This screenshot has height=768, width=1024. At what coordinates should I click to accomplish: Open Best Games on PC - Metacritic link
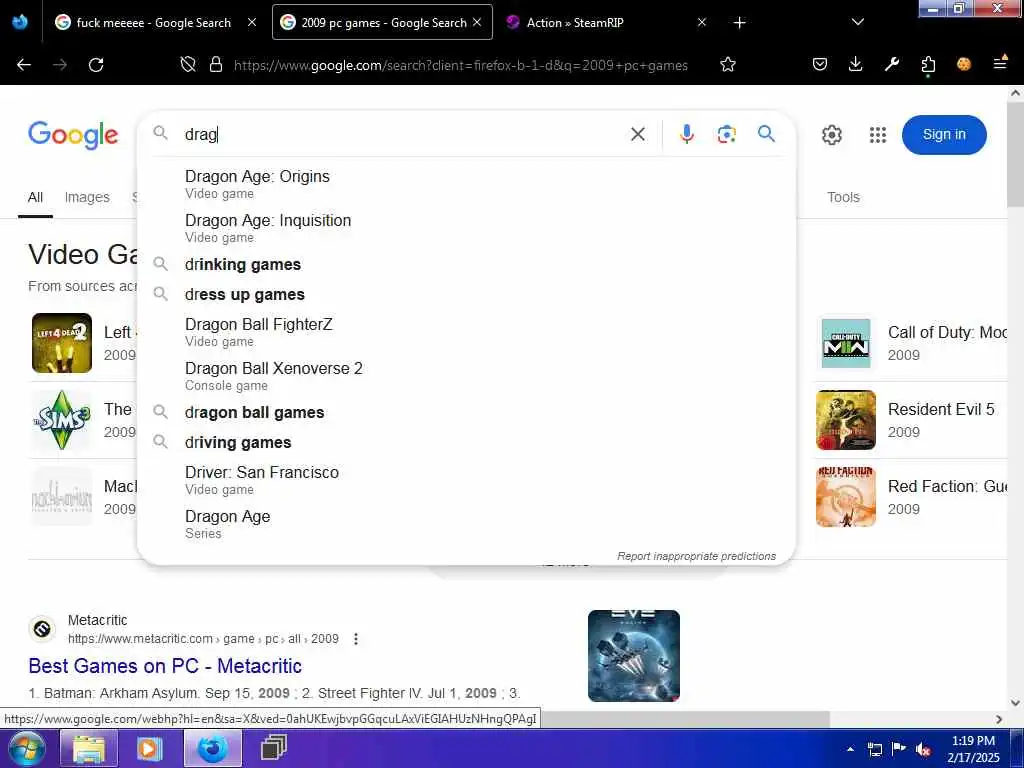[x=165, y=666]
